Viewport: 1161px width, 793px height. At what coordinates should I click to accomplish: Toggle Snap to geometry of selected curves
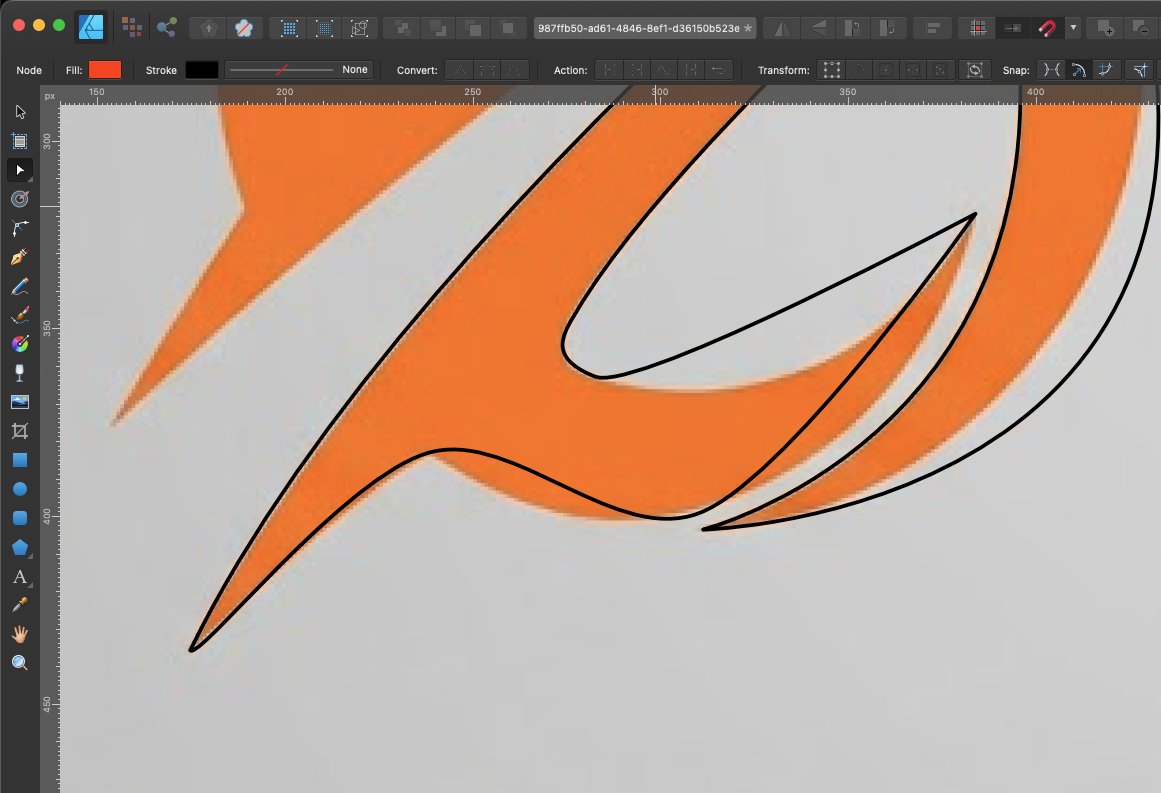coord(1079,70)
